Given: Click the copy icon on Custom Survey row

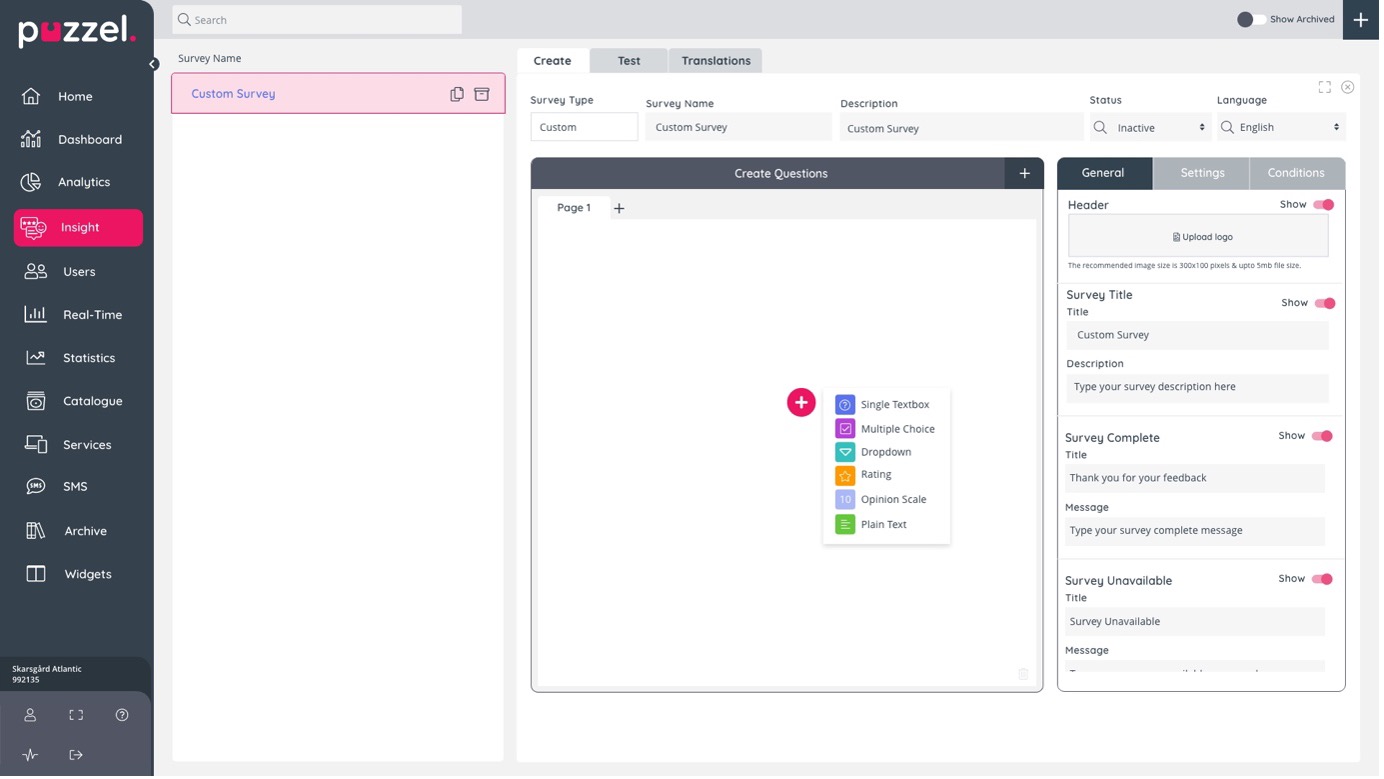Looking at the screenshot, I should pyautogui.click(x=458, y=94).
